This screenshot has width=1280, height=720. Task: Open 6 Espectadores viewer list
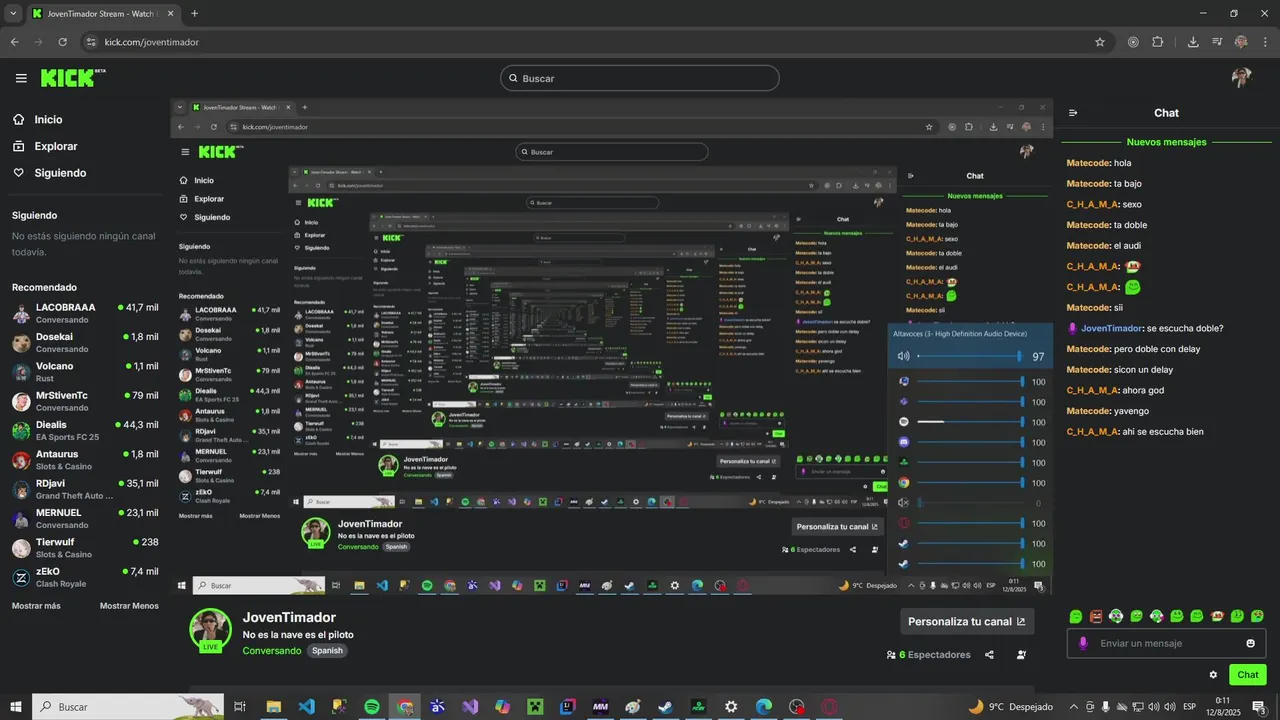[x=928, y=655]
